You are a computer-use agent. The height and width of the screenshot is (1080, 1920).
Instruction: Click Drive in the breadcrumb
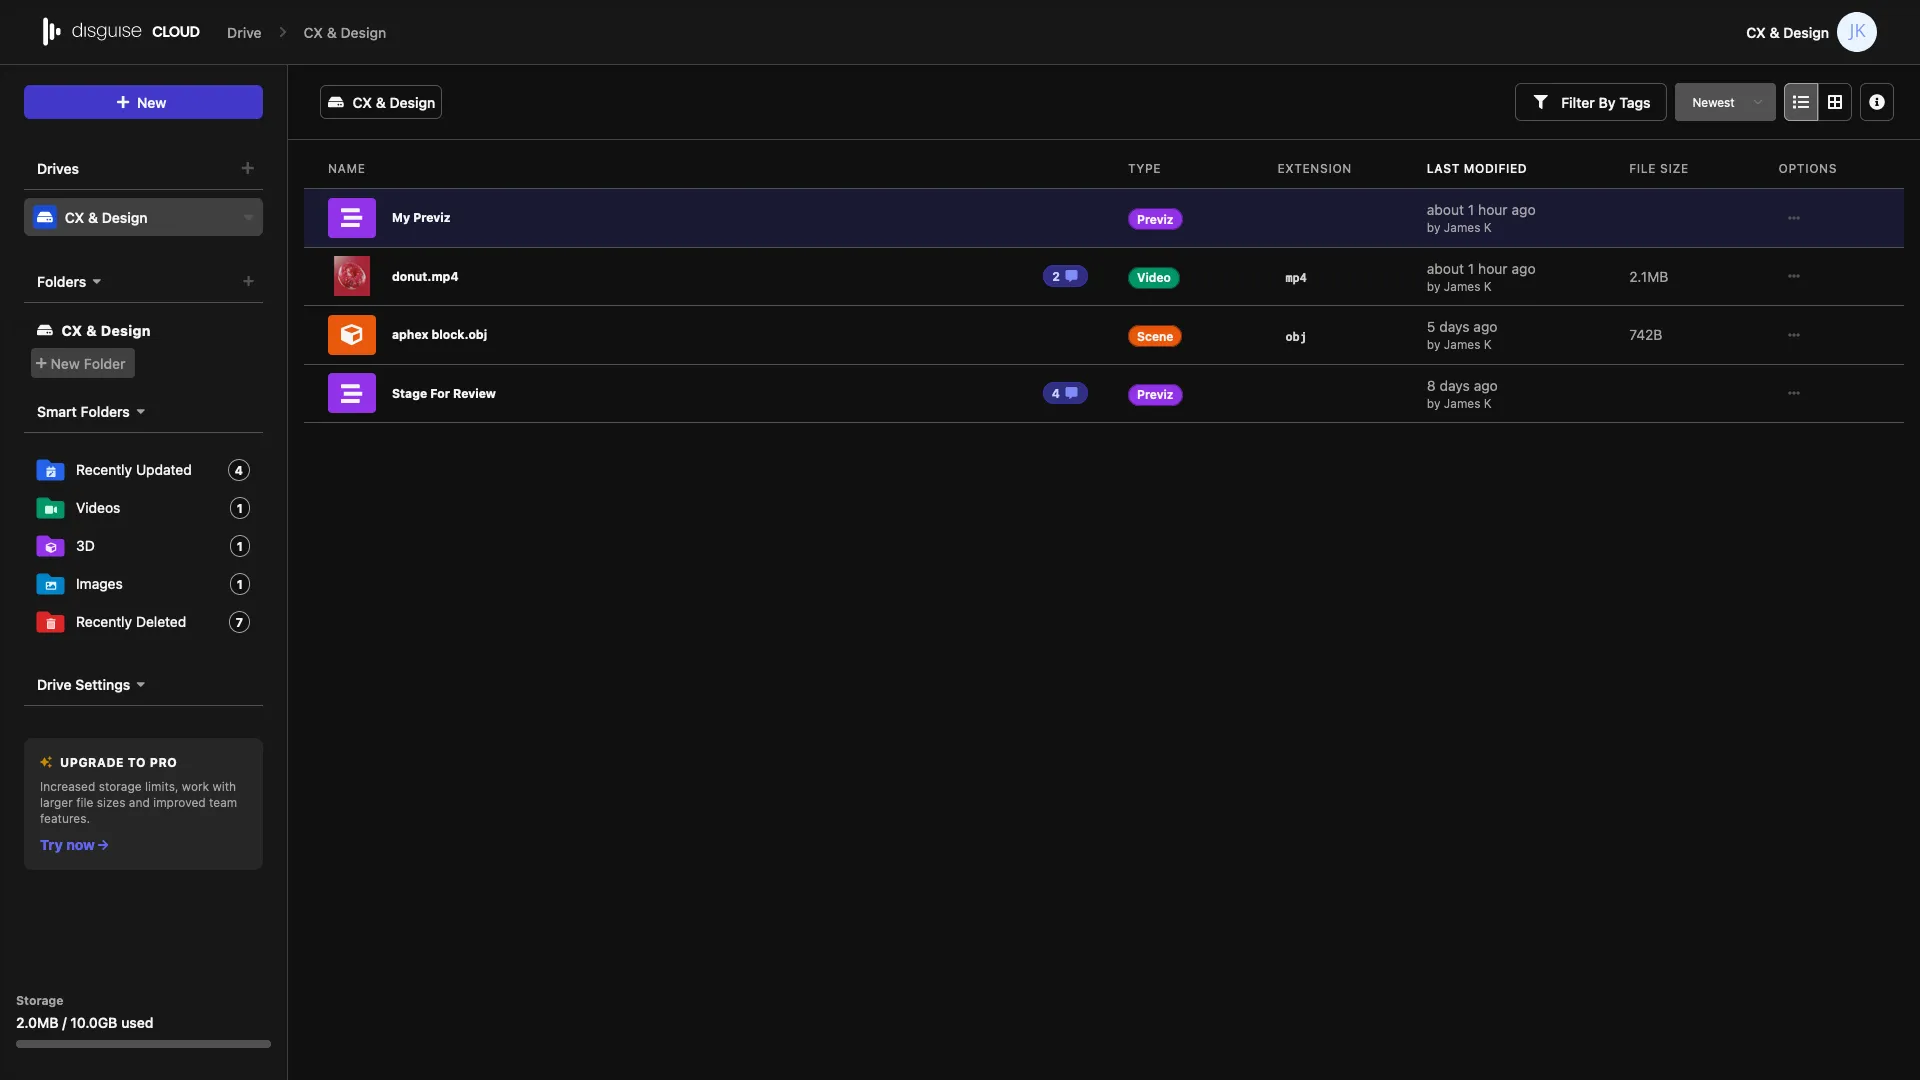pos(243,32)
